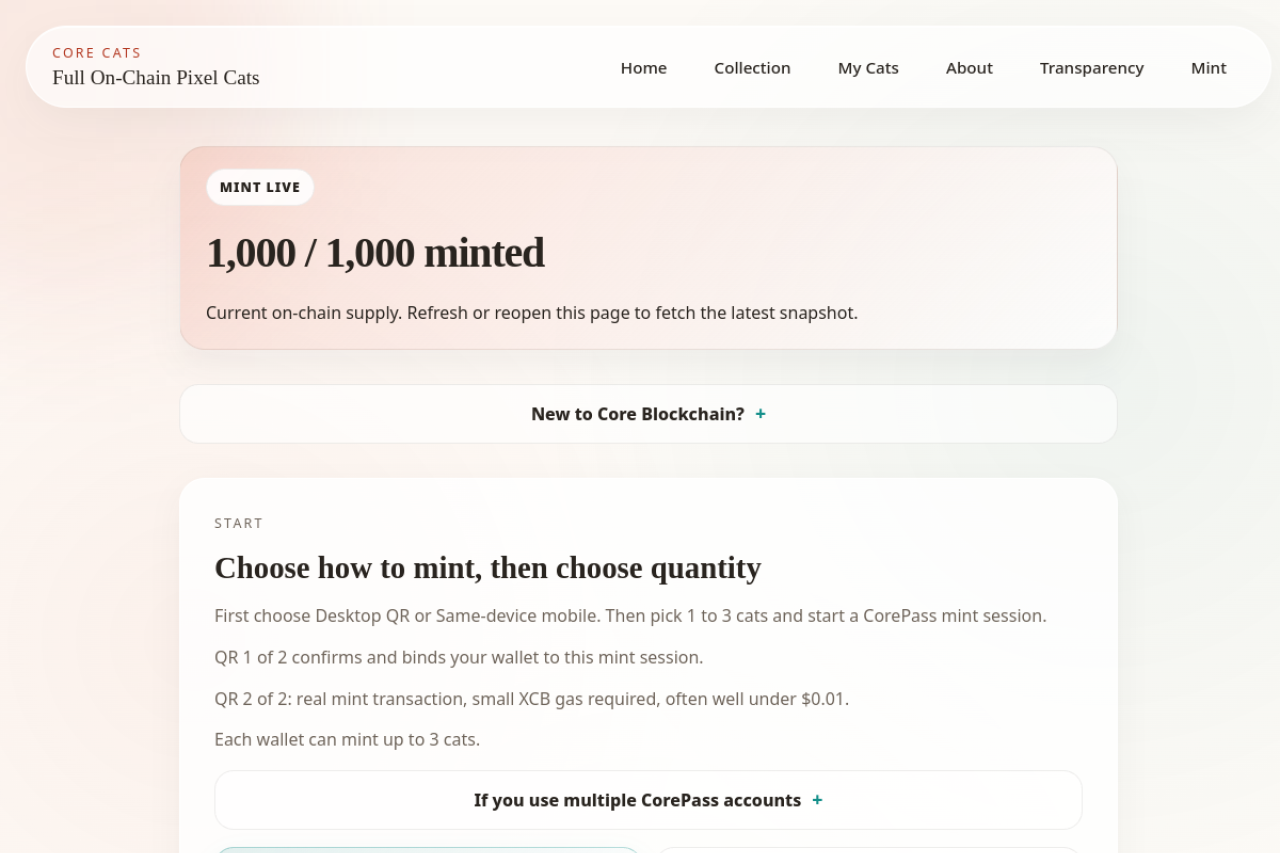Click the Each wallet can mint text
The image size is (1280, 853).
point(347,740)
